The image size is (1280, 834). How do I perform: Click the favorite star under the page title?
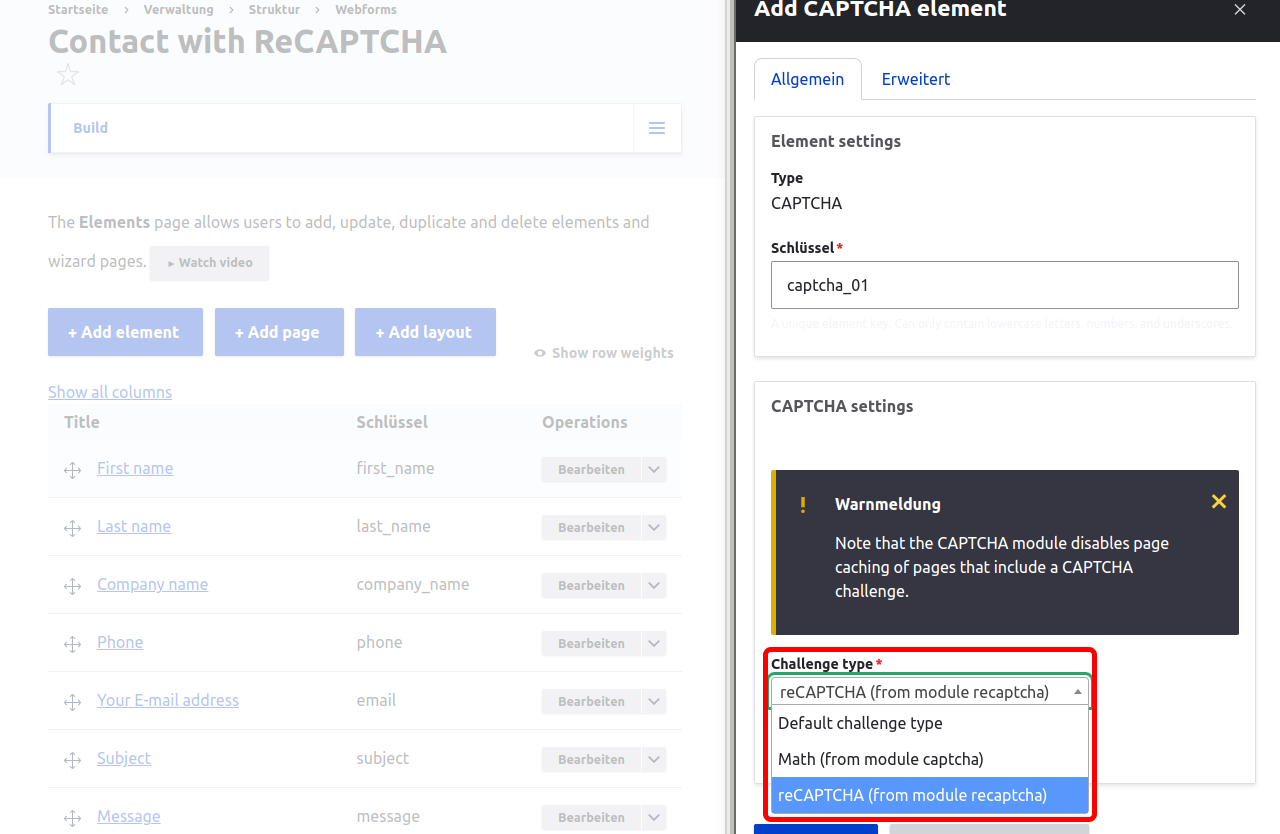pyautogui.click(x=67, y=75)
